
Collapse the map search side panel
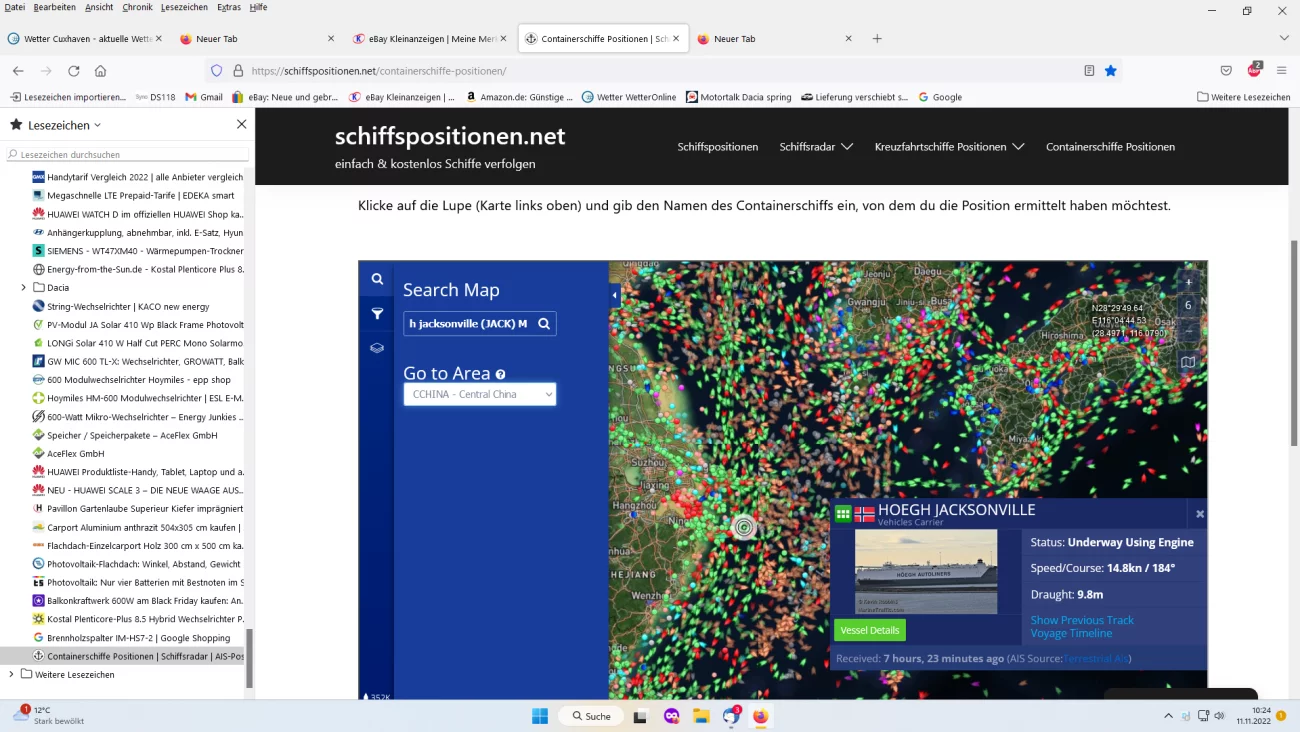615,296
